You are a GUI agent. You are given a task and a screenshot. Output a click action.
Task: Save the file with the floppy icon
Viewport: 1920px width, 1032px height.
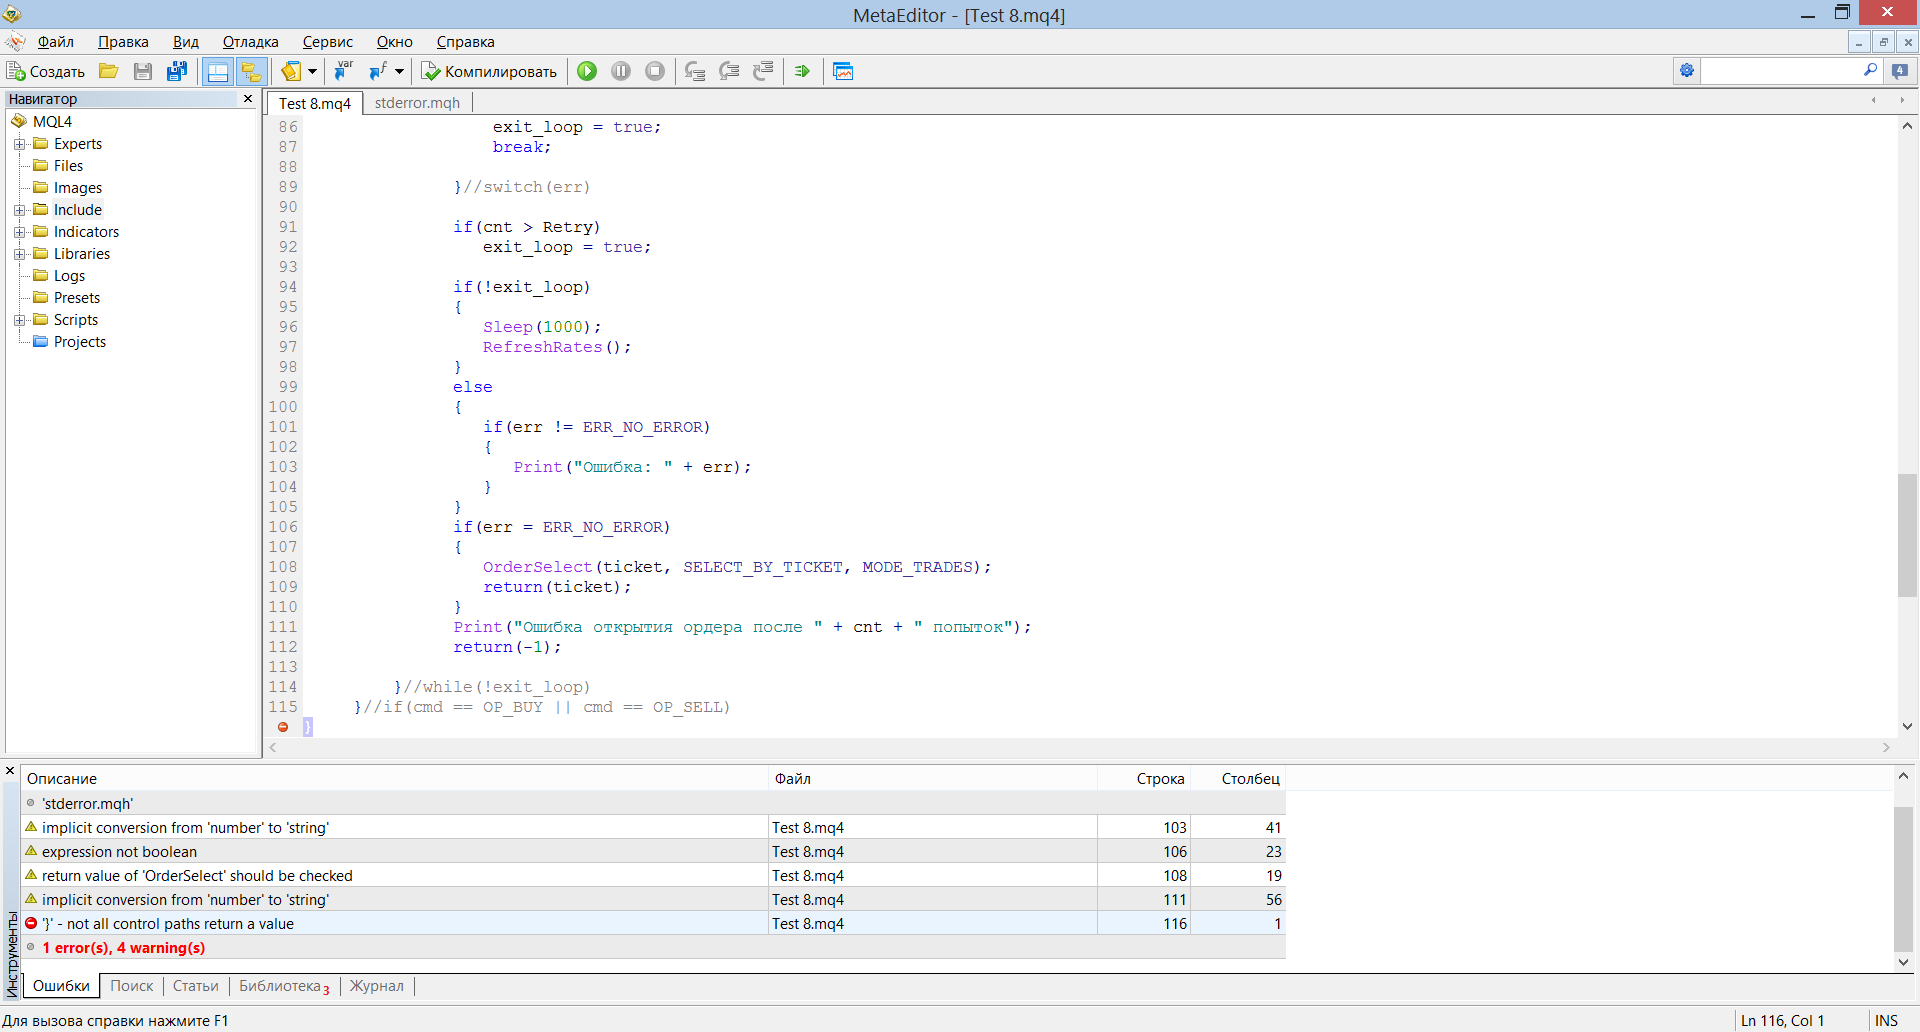(x=143, y=71)
